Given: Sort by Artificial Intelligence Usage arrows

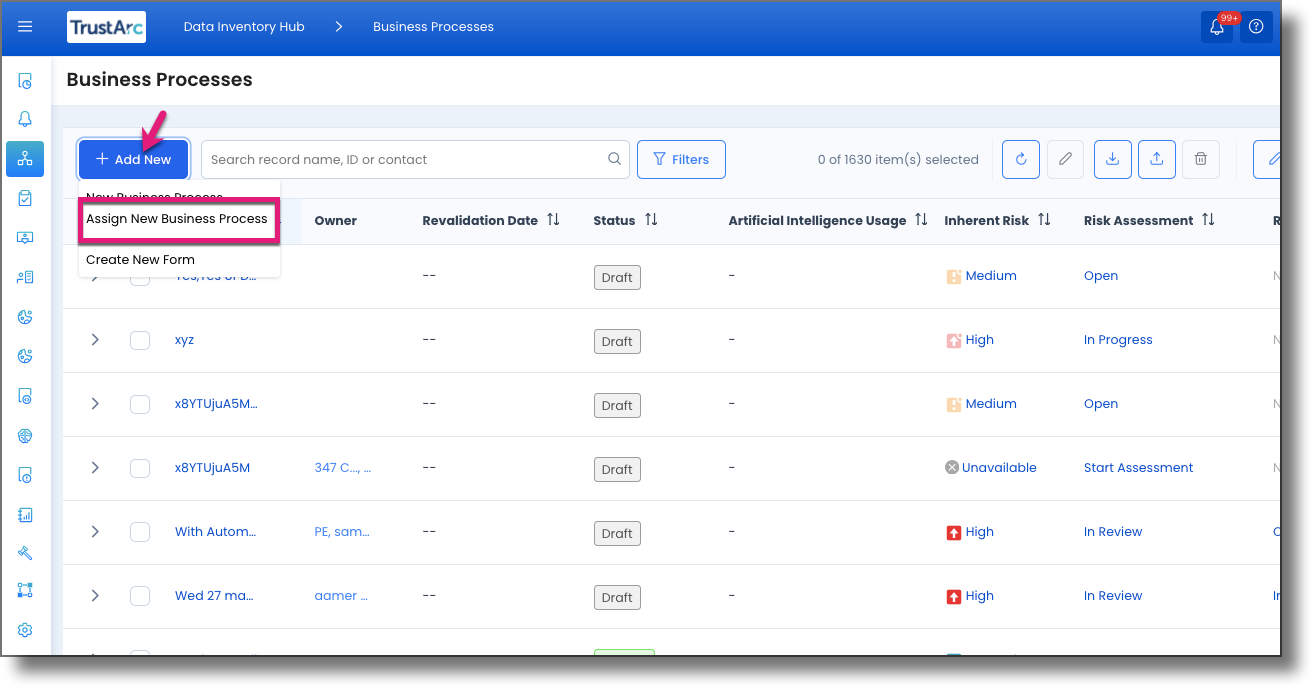Looking at the screenshot, I should pyautogui.click(x=921, y=220).
